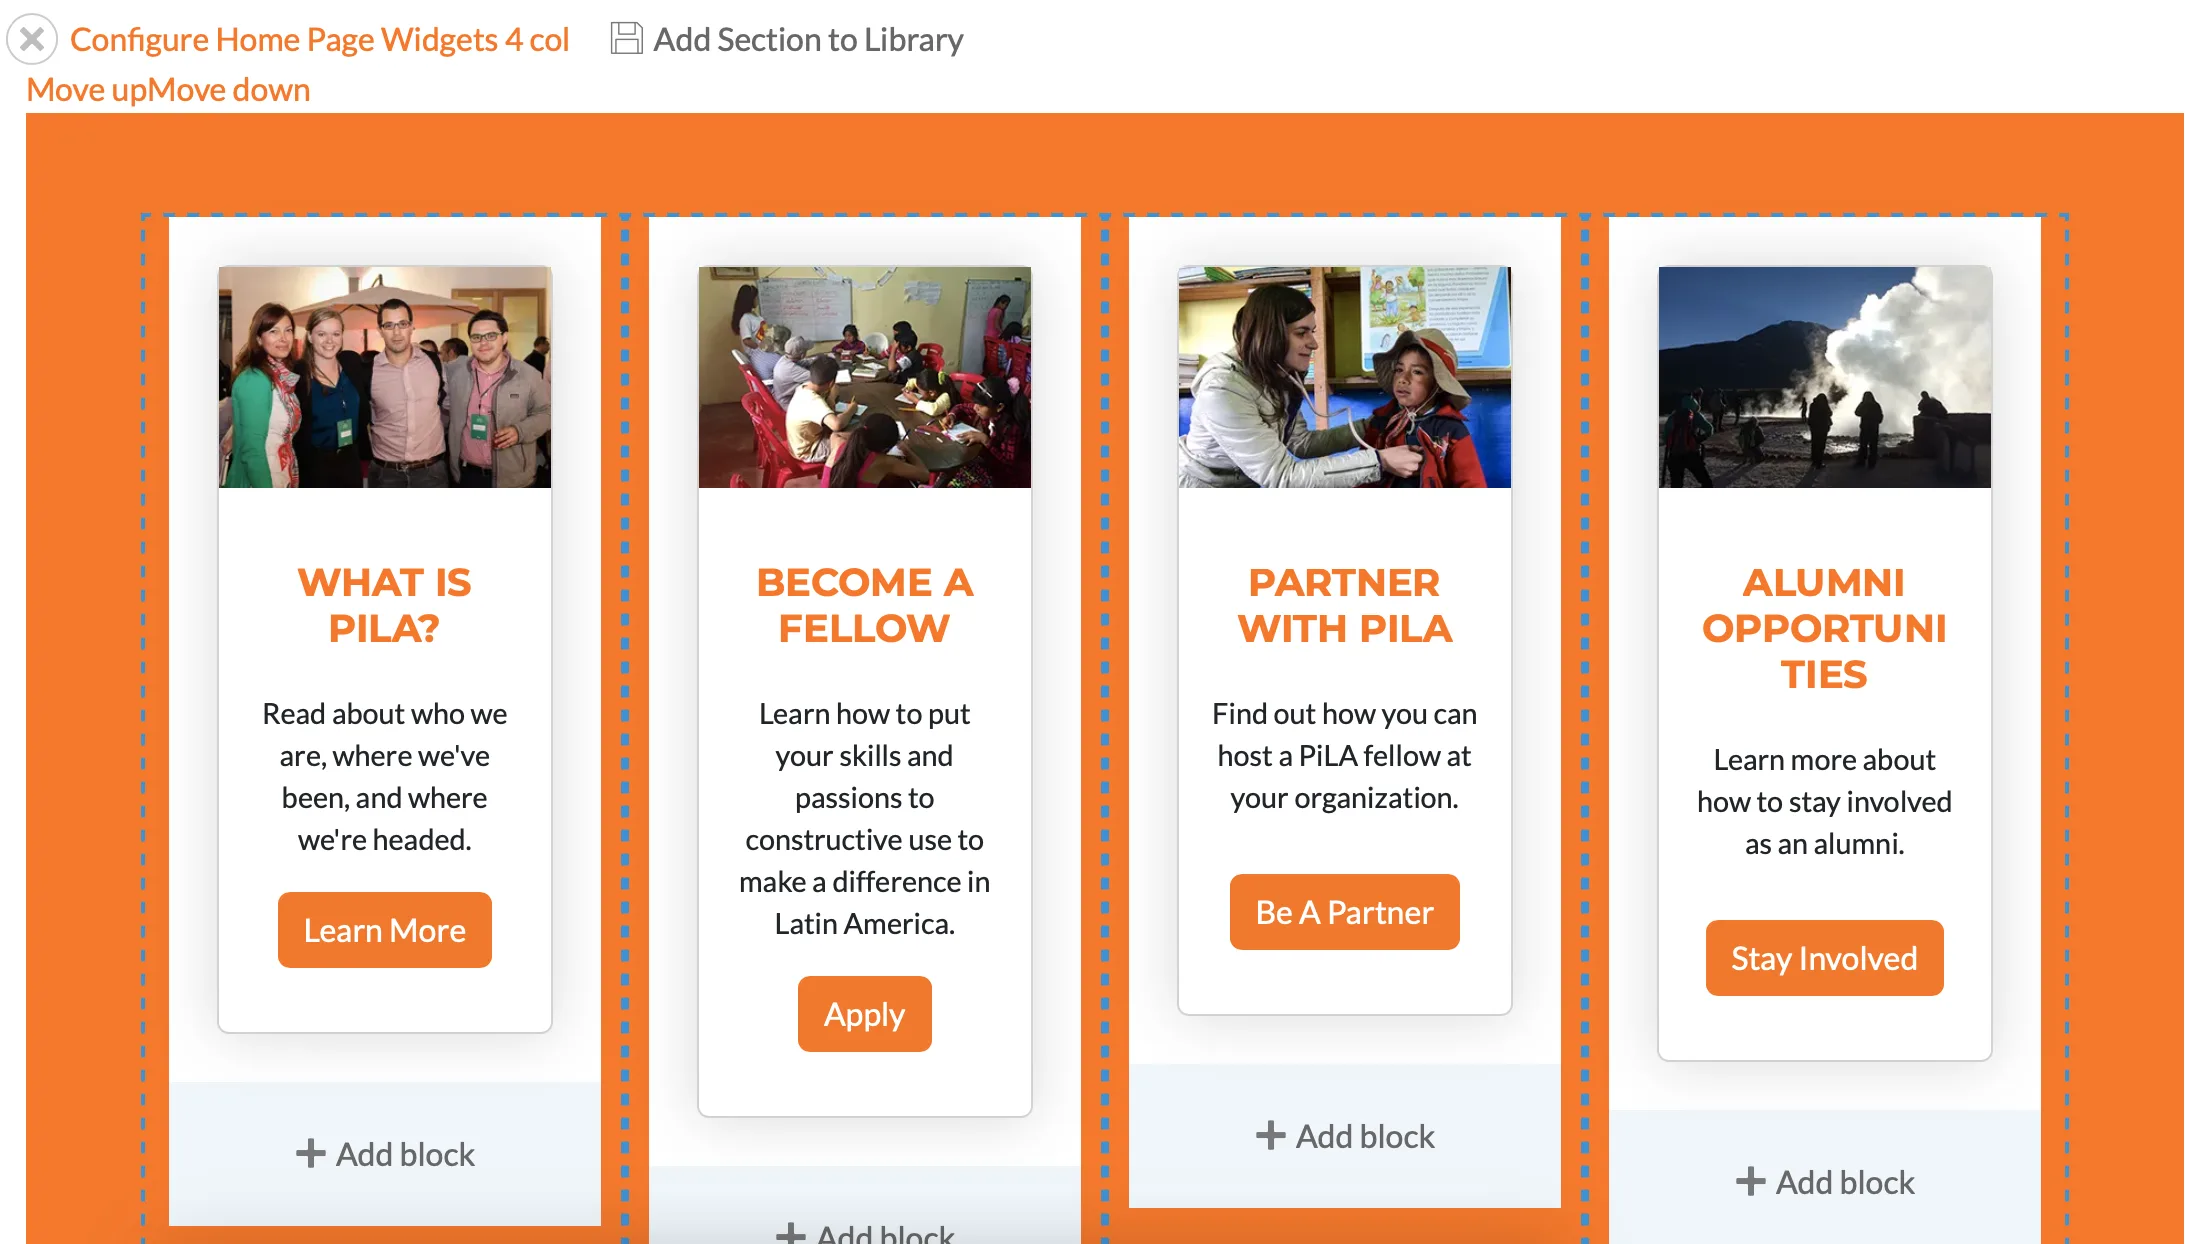Viewport: 2210px width, 1244px height.
Task: Click the save icon beside Add Section to Library
Action: pyautogui.click(x=626, y=39)
